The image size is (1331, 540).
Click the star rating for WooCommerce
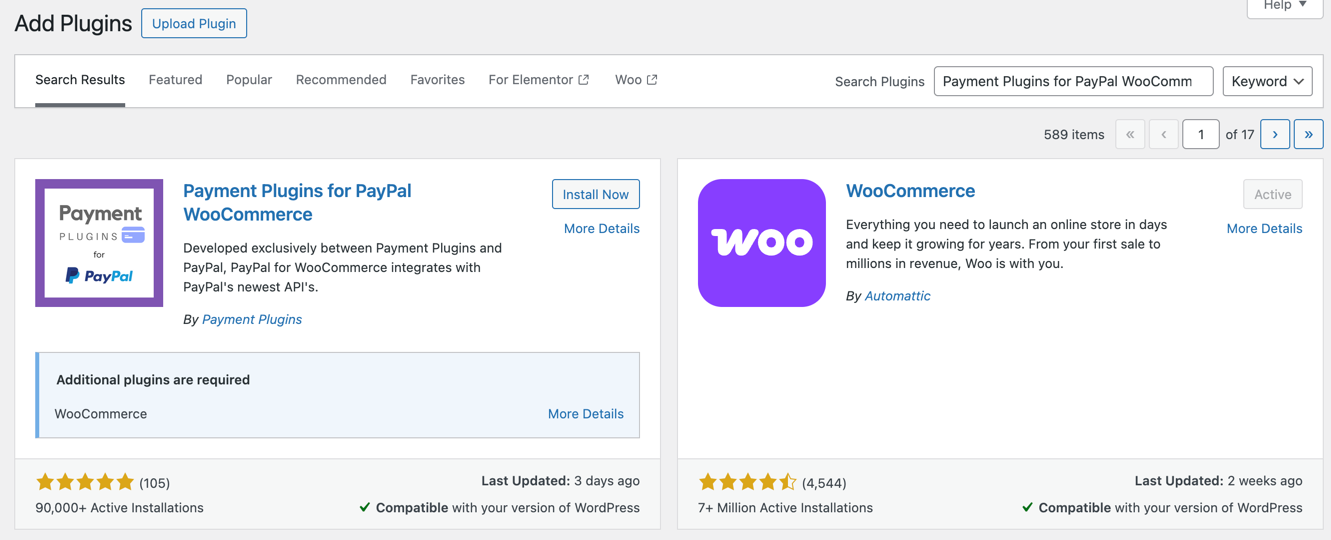pyautogui.click(x=748, y=482)
